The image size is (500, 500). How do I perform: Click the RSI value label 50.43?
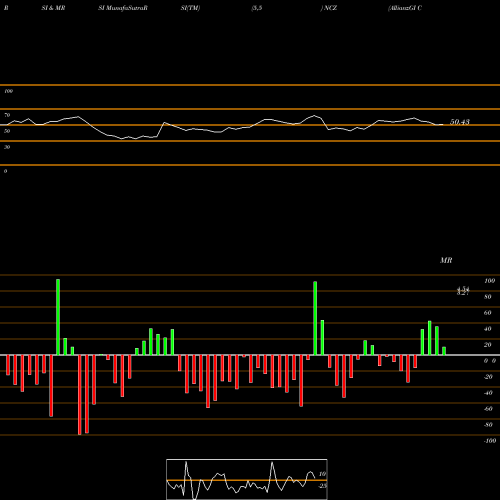(x=460, y=122)
